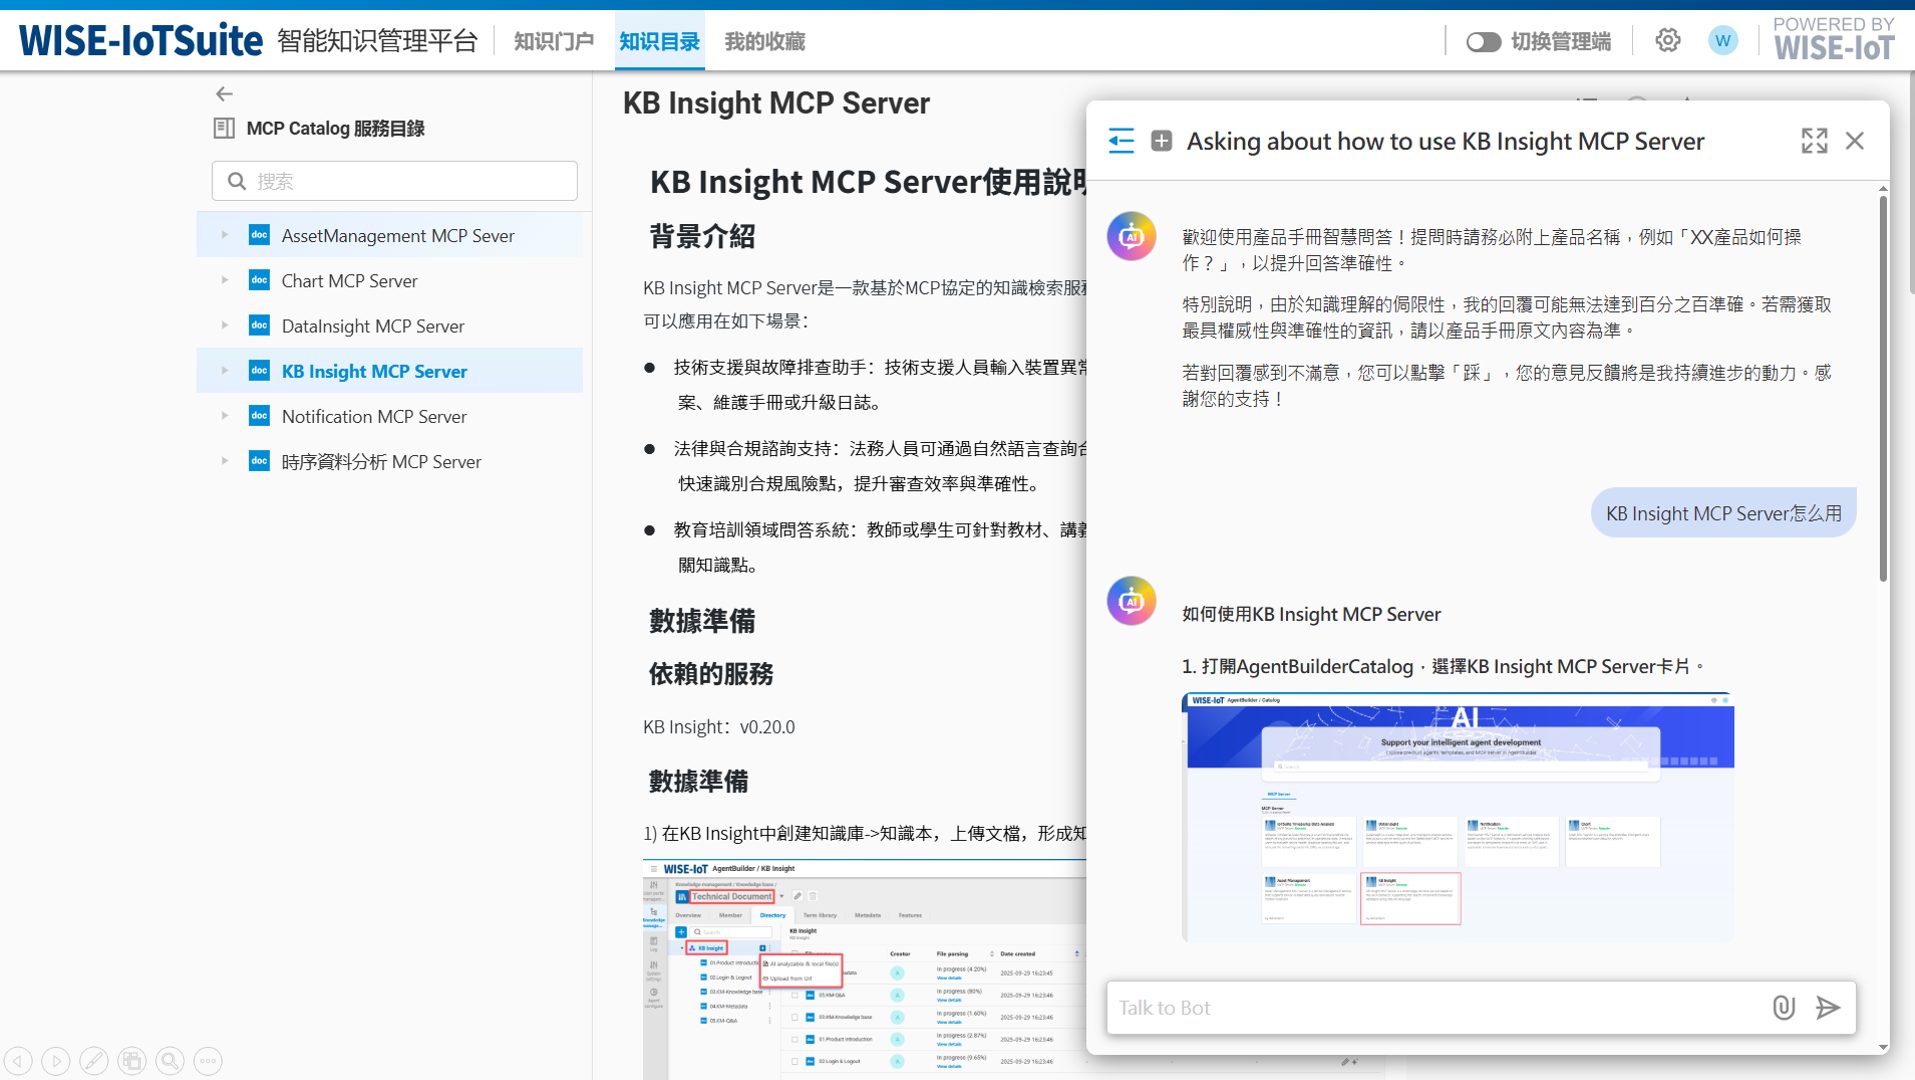Expand the AssetManagement MCP Sever node
Image resolution: width=1915 pixels, height=1080 pixels.
pyautogui.click(x=225, y=235)
